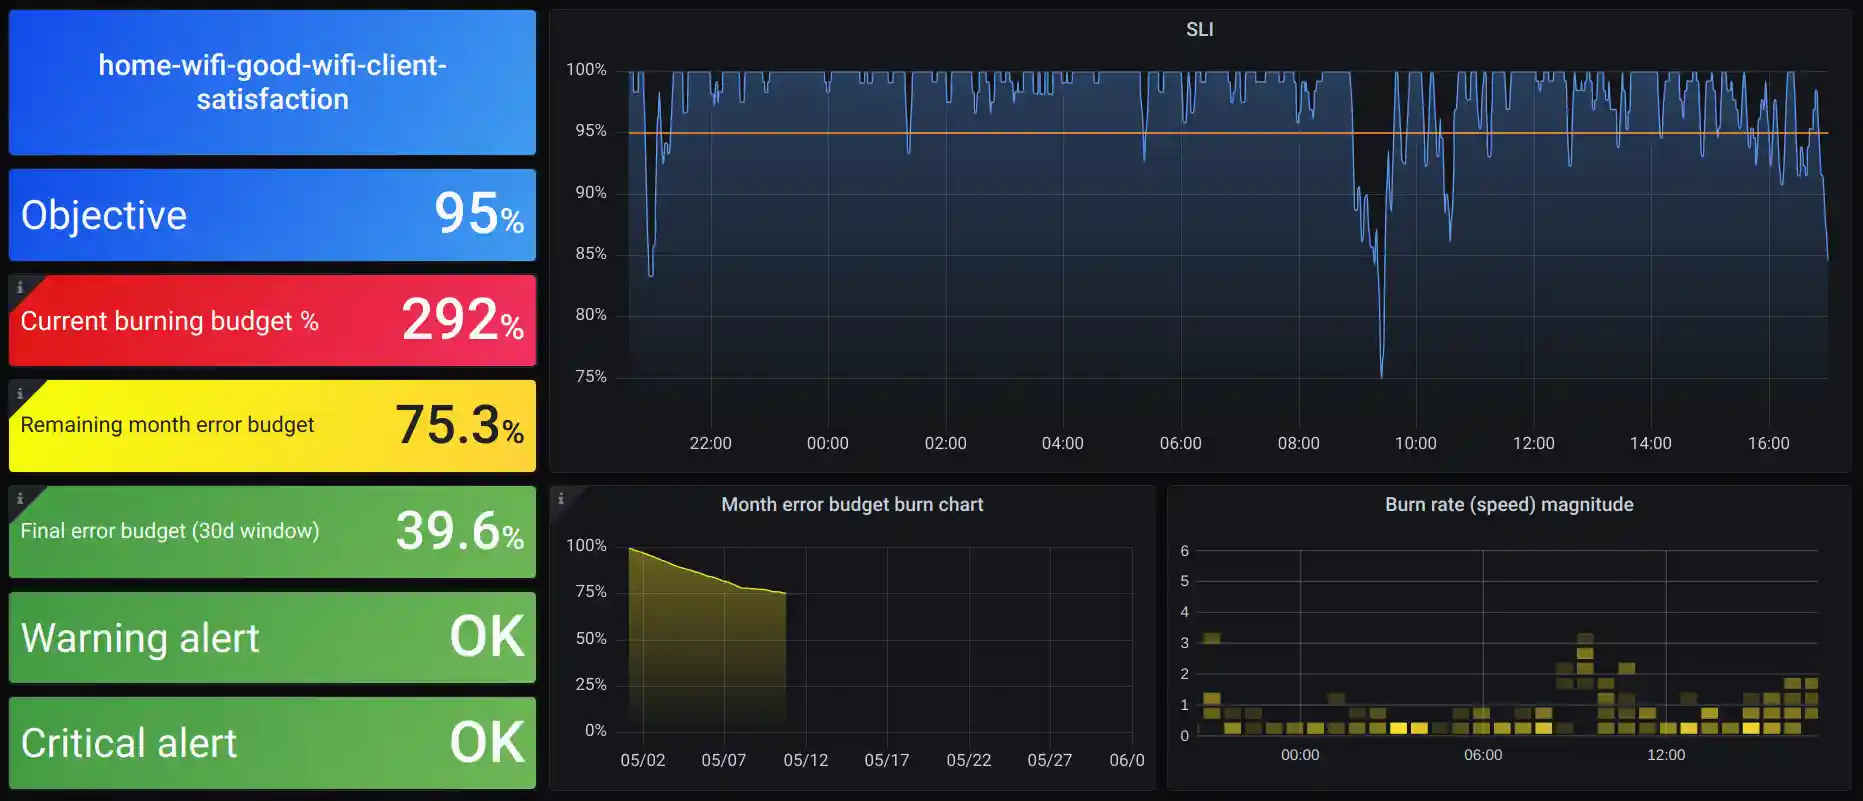Click the 02:00 label on SLI time axis
The image size is (1863, 801).
[945, 443]
